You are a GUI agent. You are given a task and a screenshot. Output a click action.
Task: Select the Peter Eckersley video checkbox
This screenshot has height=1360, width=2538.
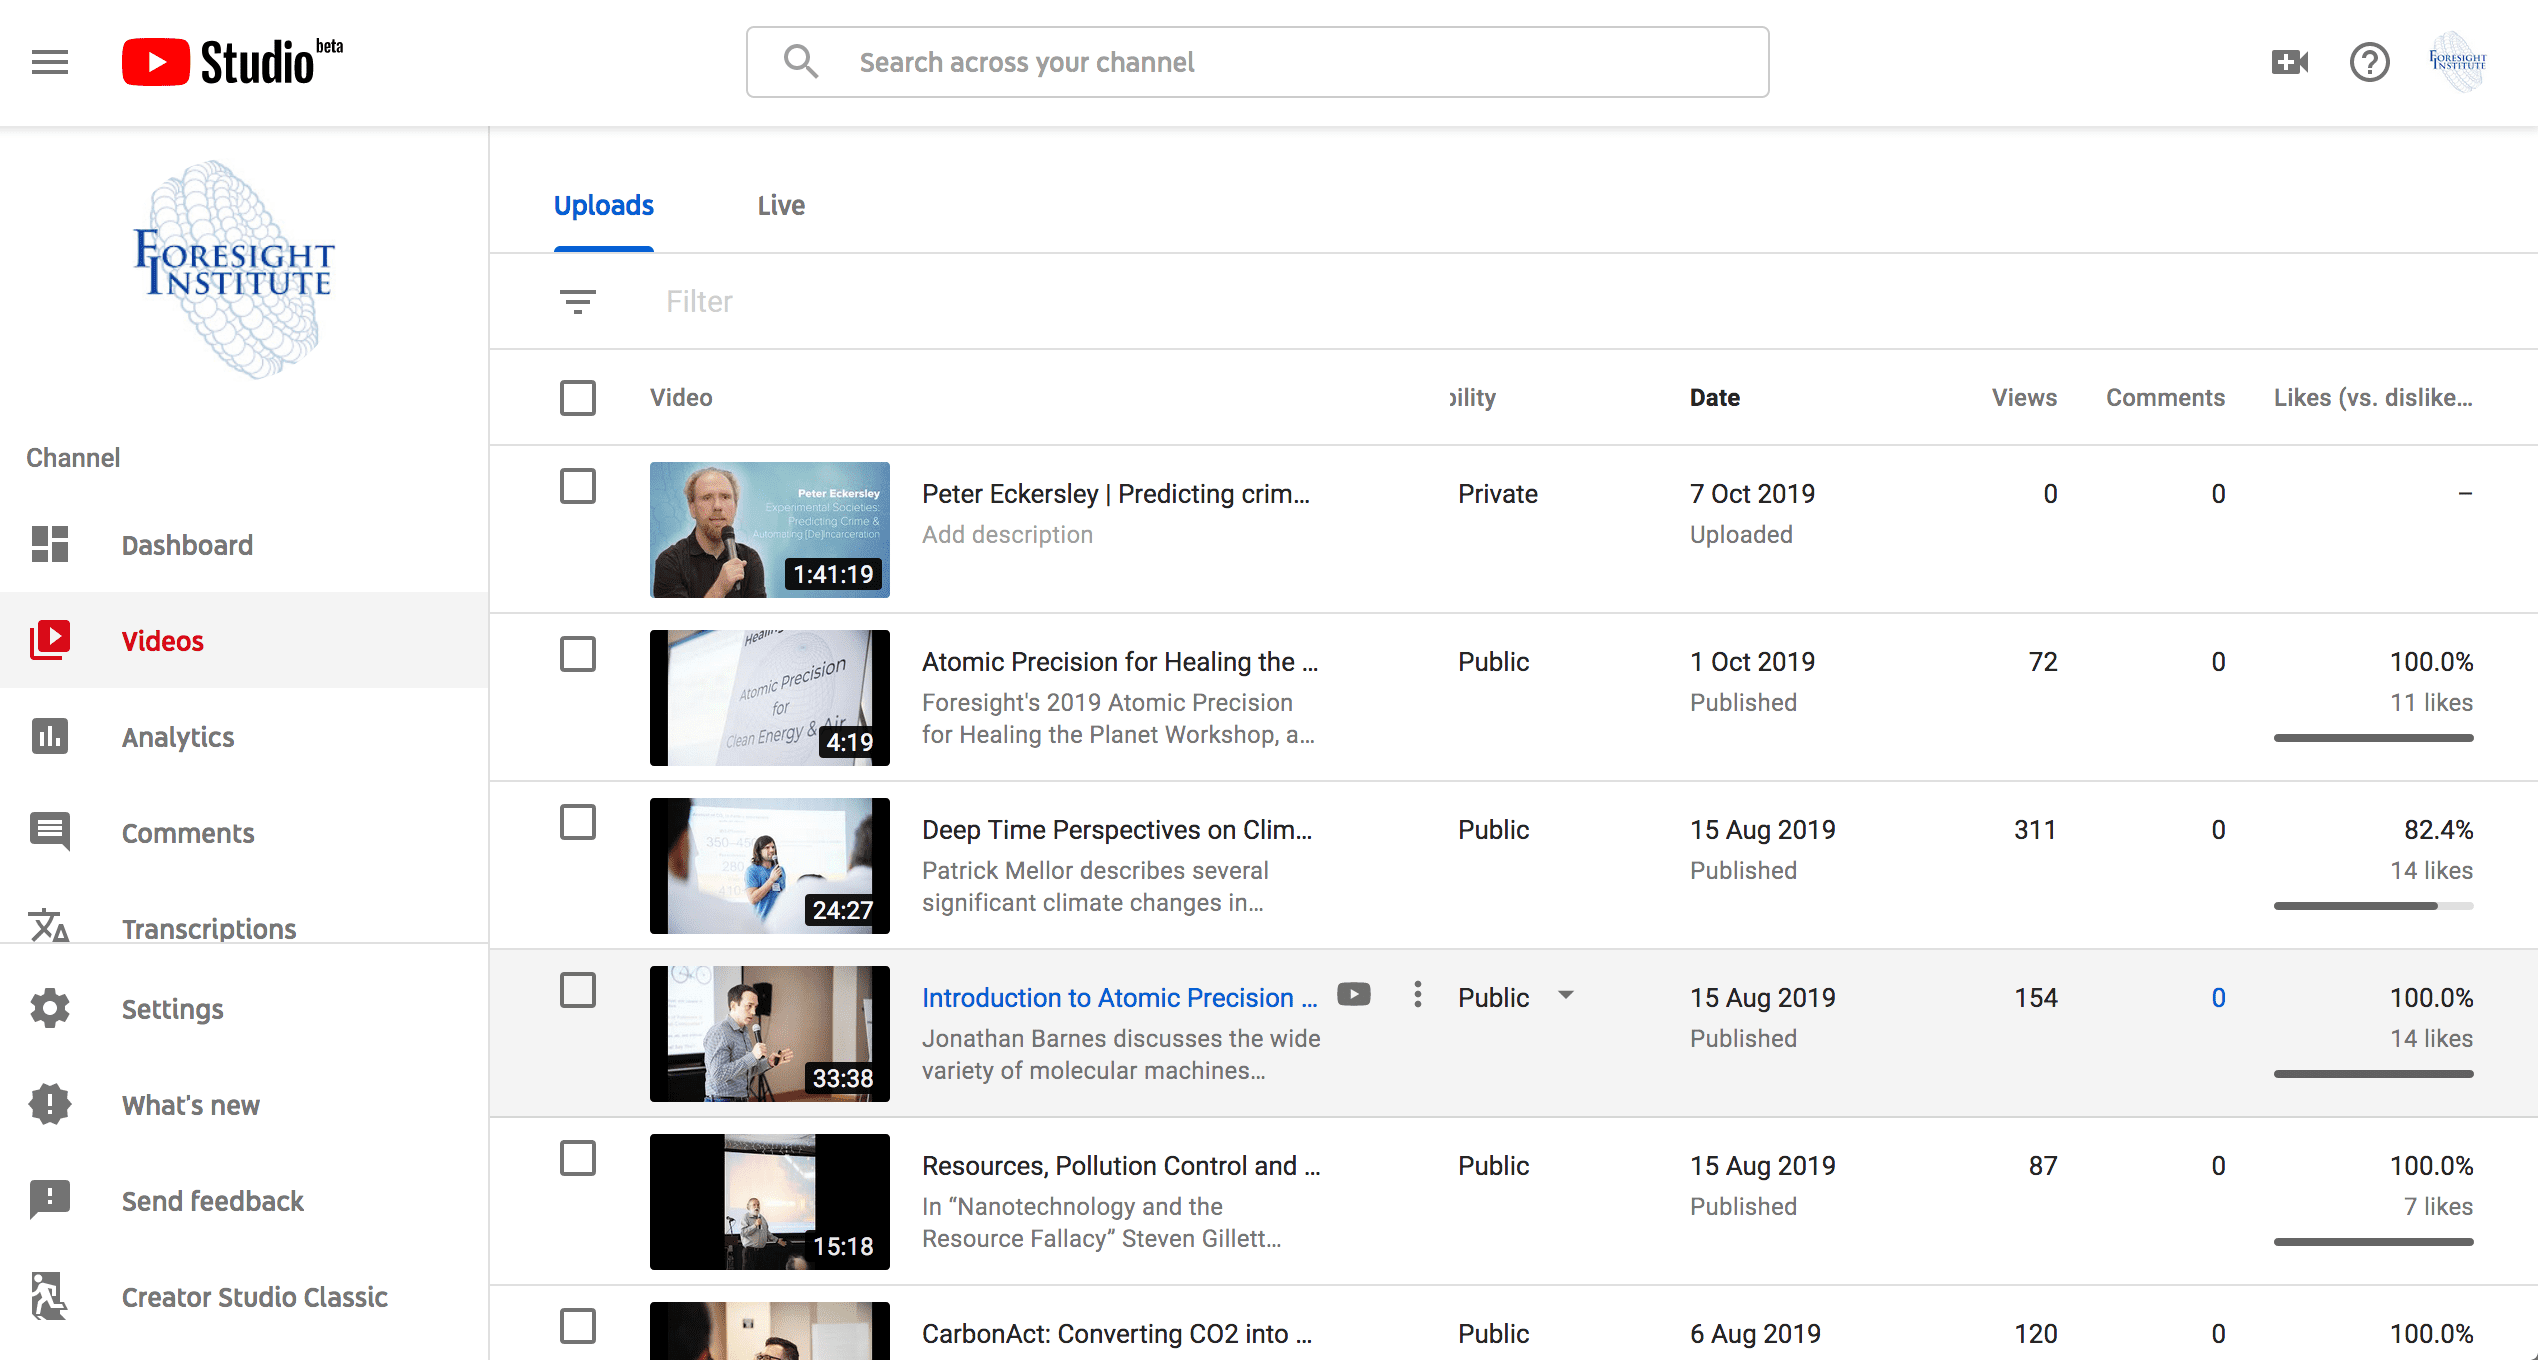coord(577,486)
